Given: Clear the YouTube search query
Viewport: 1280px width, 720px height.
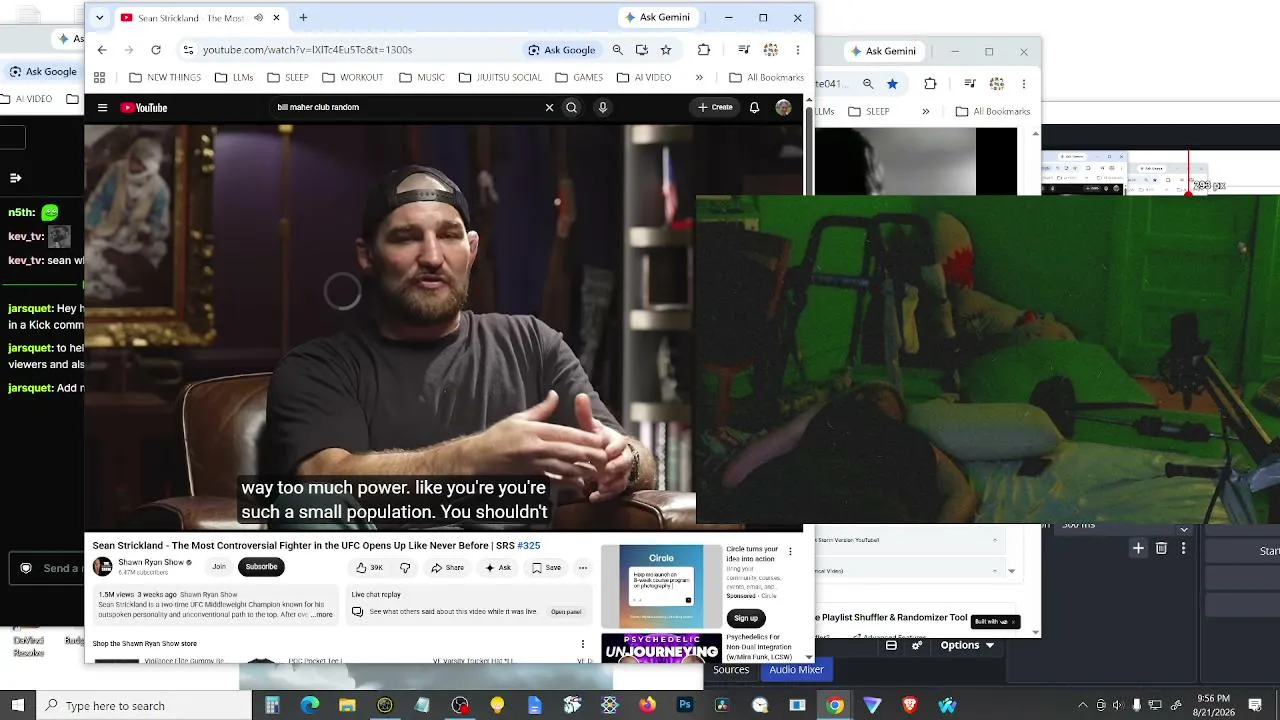Looking at the screenshot, I should tap(549, 107).
